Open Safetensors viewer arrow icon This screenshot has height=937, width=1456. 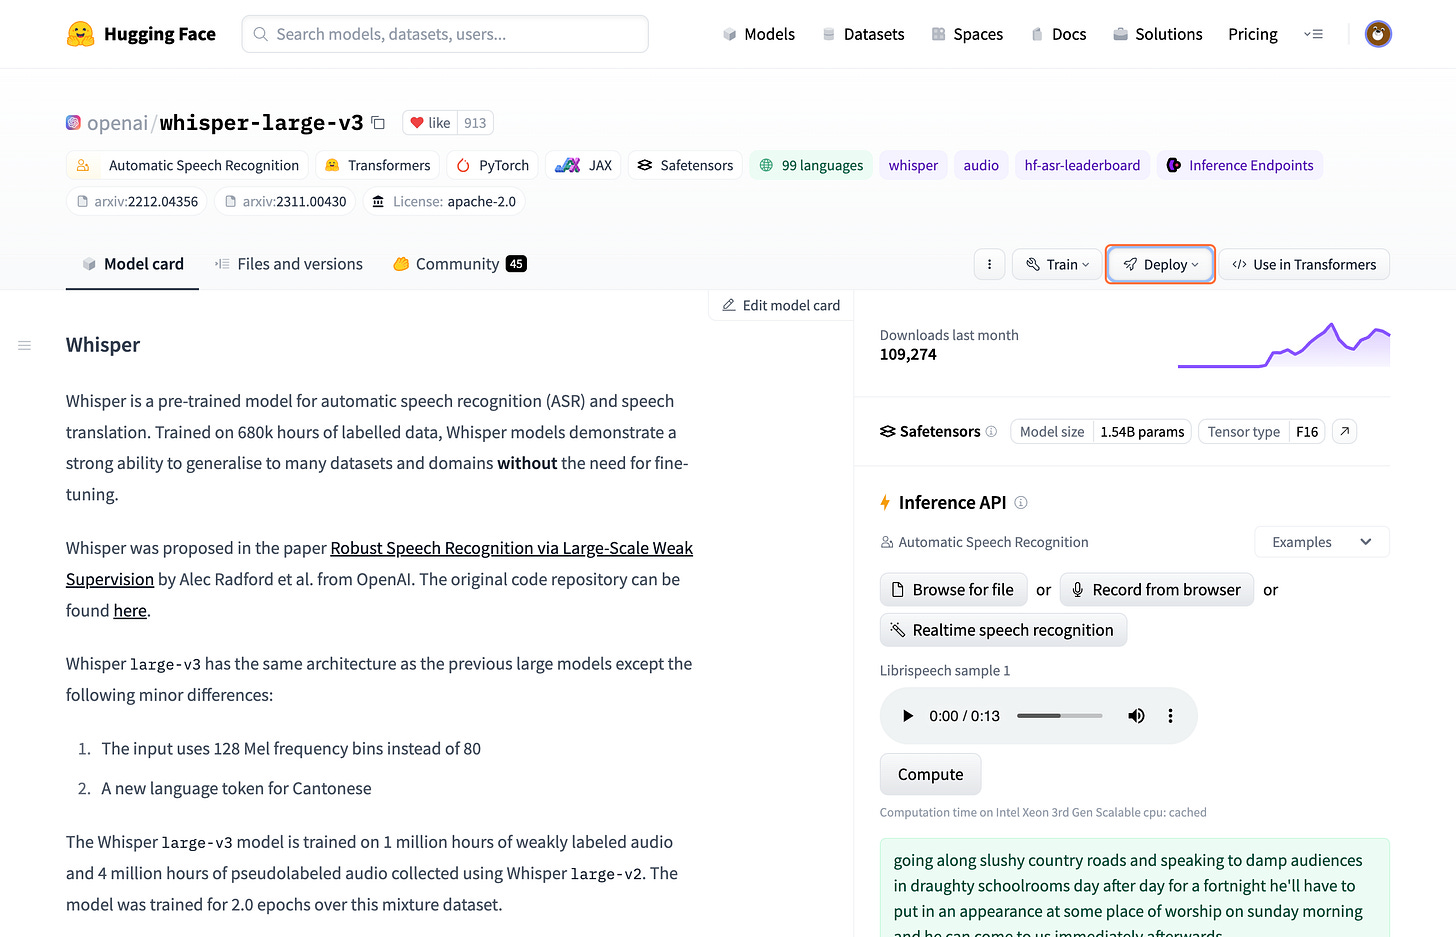[x=1345, y=431]
